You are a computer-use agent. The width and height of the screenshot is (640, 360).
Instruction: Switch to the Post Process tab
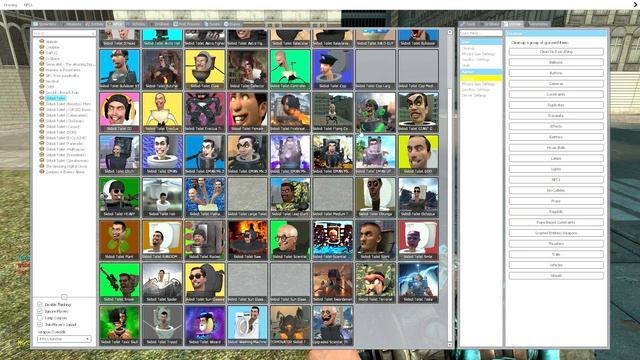186,24
